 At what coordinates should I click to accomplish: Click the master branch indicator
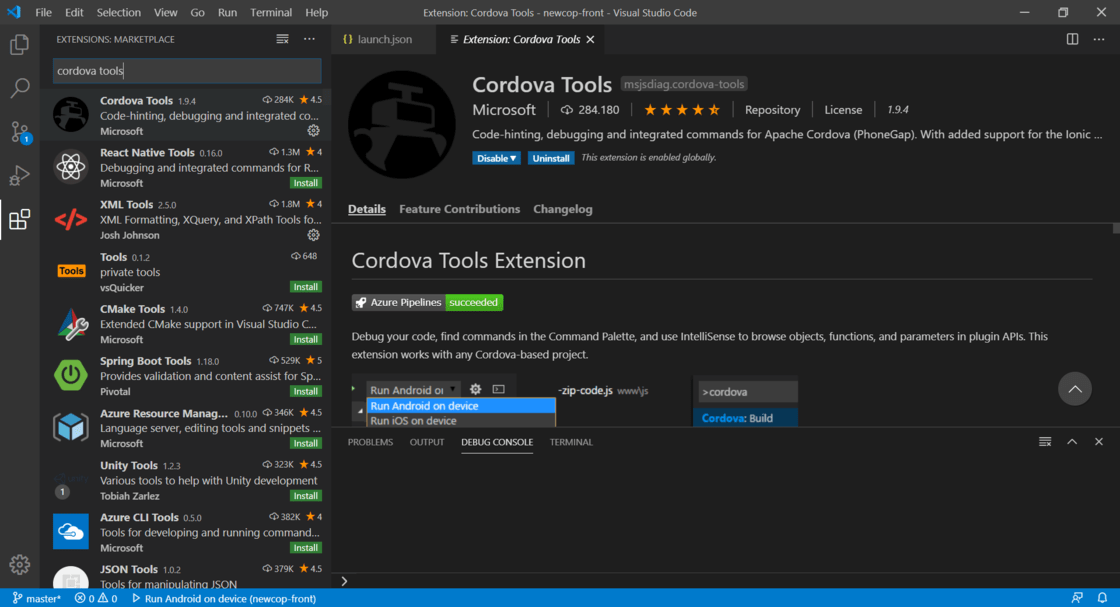pyautogui.click(x=37, y=598)
